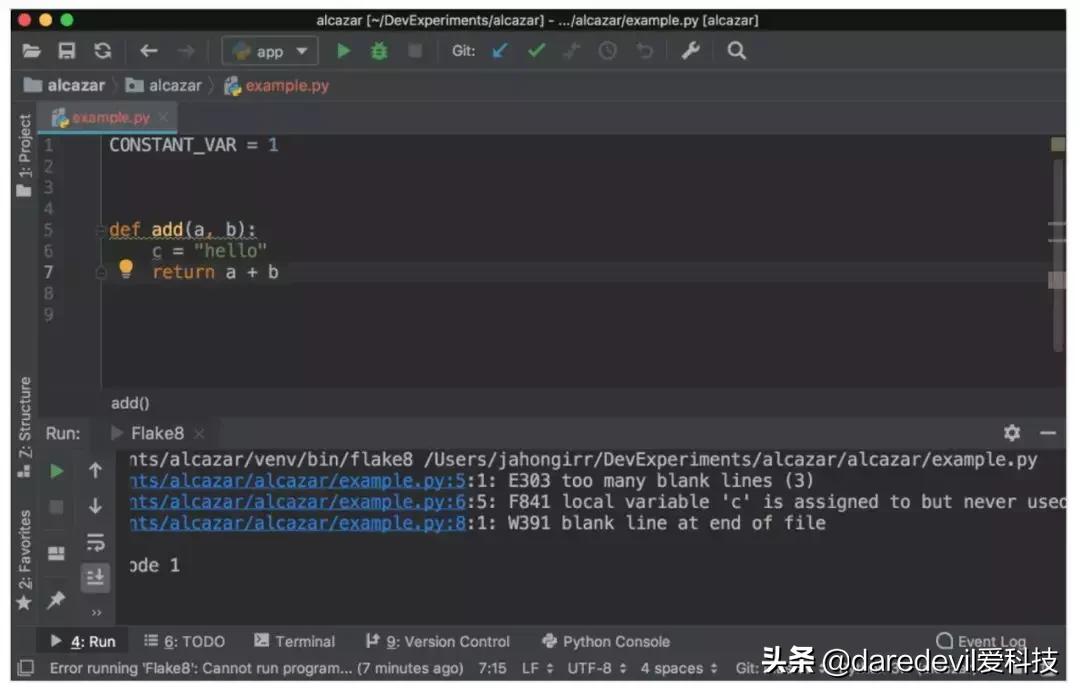Run the app configuration with green play icon
This screenshot has height=696, width=1080.
coord(344,50)
